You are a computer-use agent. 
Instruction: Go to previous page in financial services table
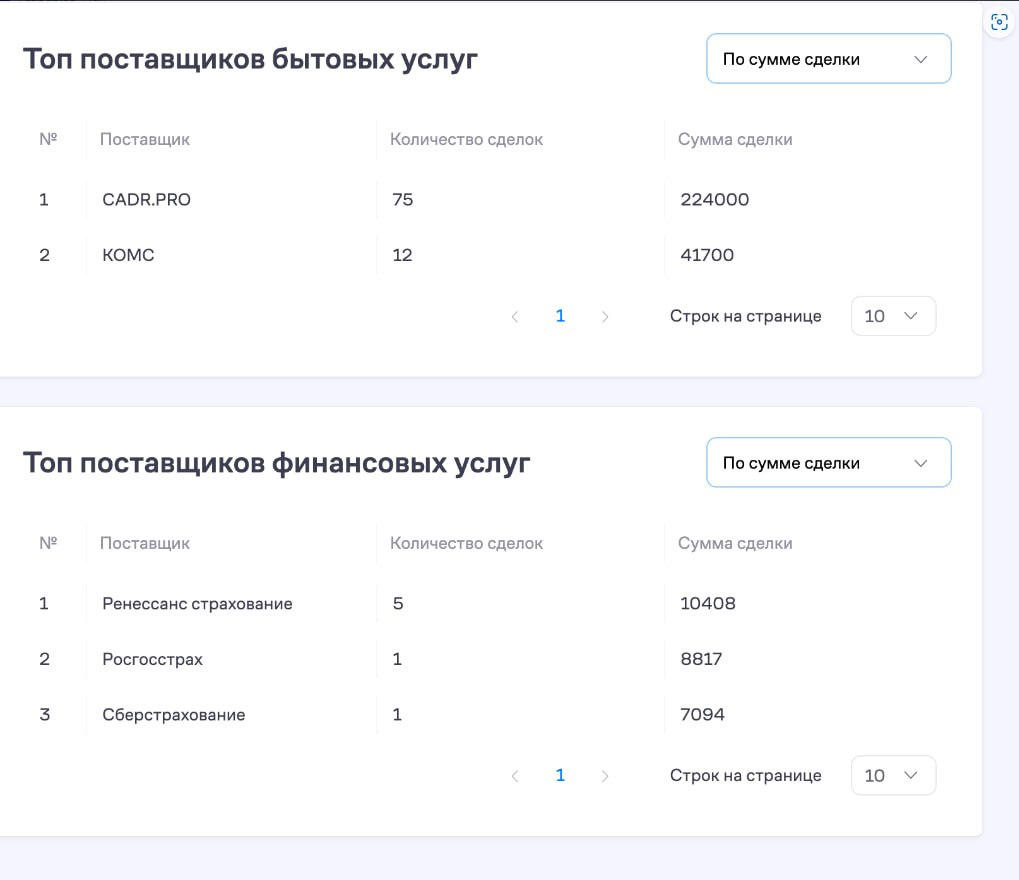(x=515, y=776)
